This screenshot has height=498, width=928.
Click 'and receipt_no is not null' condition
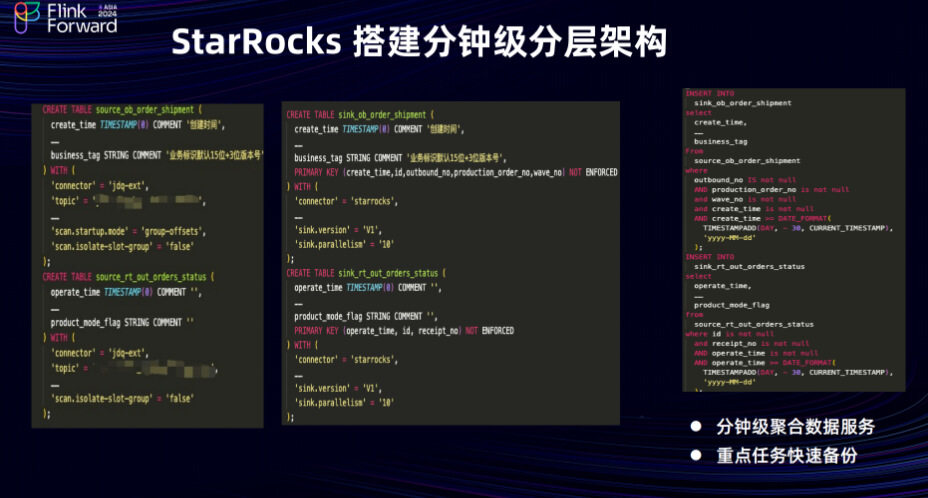(751, 343)
